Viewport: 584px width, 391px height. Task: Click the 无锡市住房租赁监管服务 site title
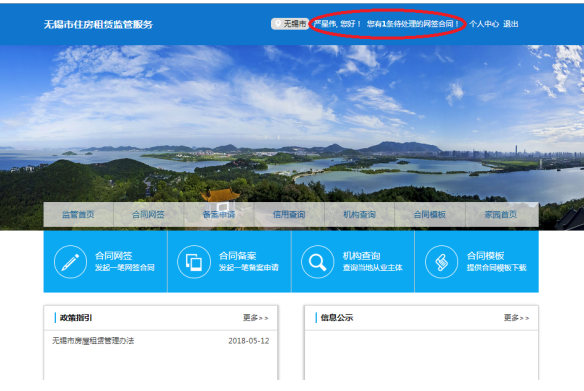(x=98, y=25)
